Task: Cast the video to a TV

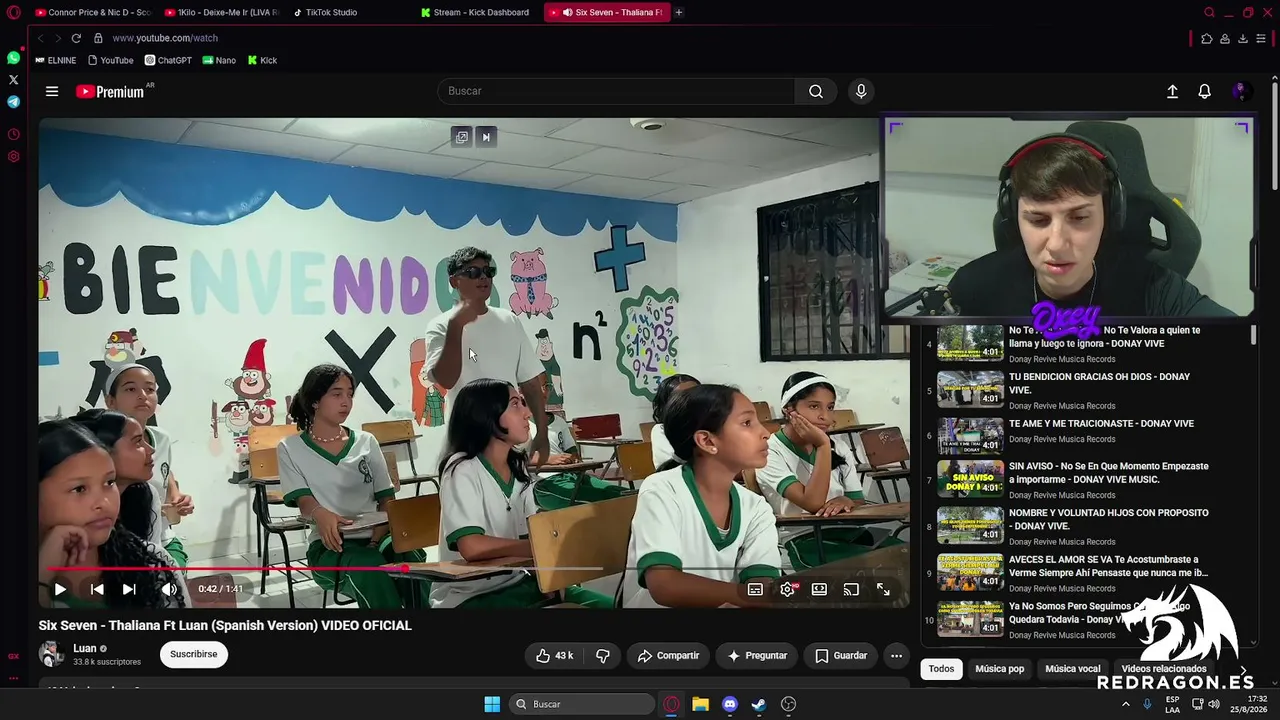Action: click(x=851, y=590)
